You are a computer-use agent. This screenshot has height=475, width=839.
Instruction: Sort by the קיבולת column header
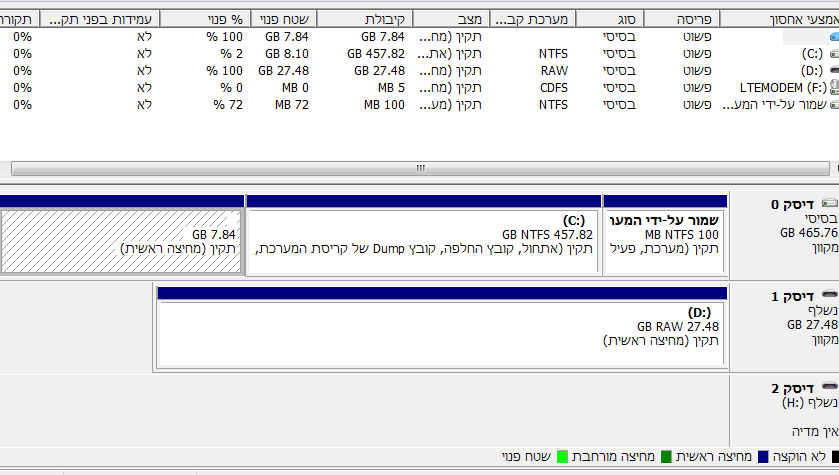point(364,20)
